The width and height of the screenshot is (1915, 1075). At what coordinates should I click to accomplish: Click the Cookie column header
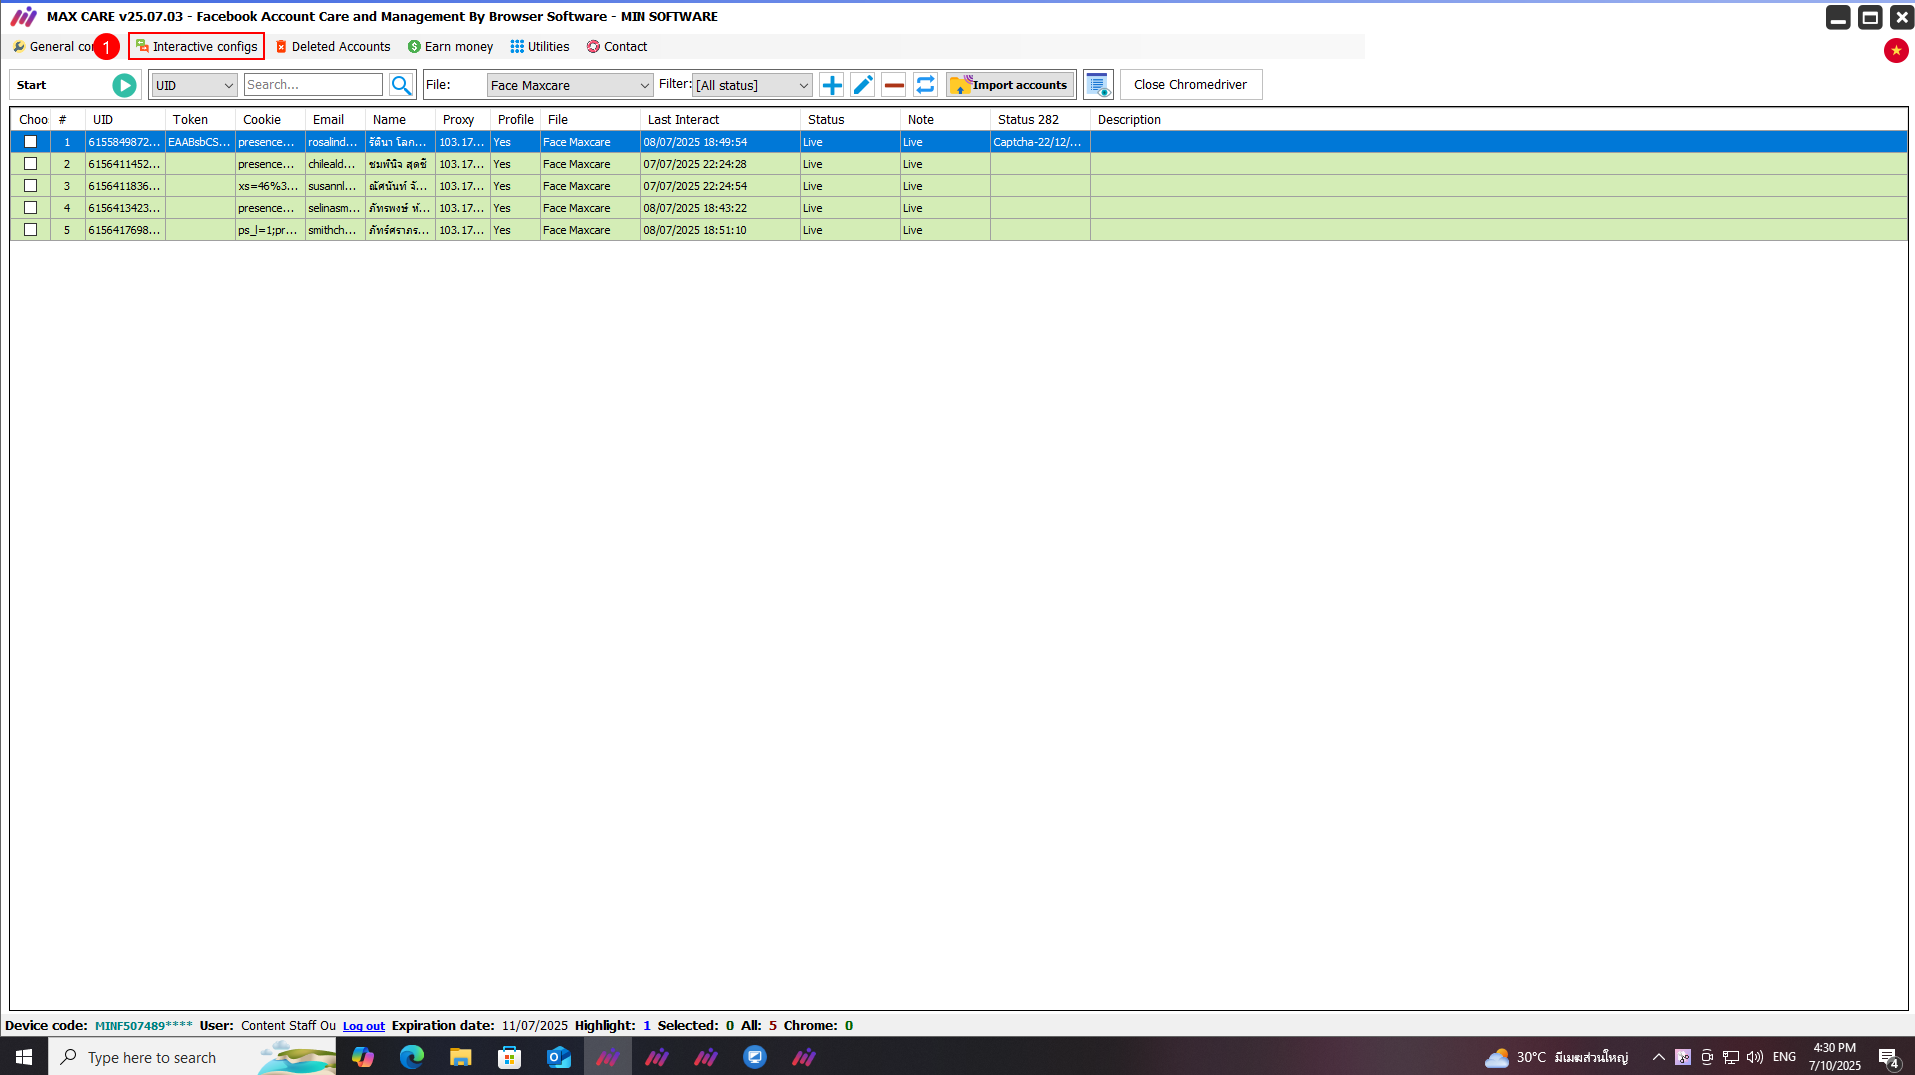[x=270, y=119]
